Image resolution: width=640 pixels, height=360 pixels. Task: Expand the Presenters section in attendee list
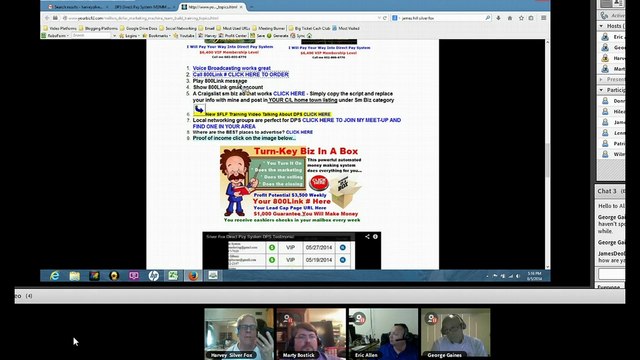tap(601, 79)
